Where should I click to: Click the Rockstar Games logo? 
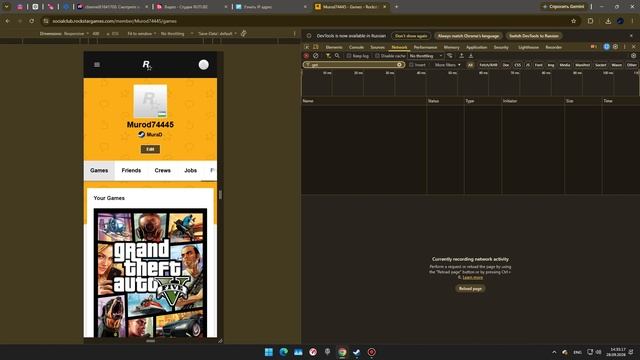(x=147, y=64)
